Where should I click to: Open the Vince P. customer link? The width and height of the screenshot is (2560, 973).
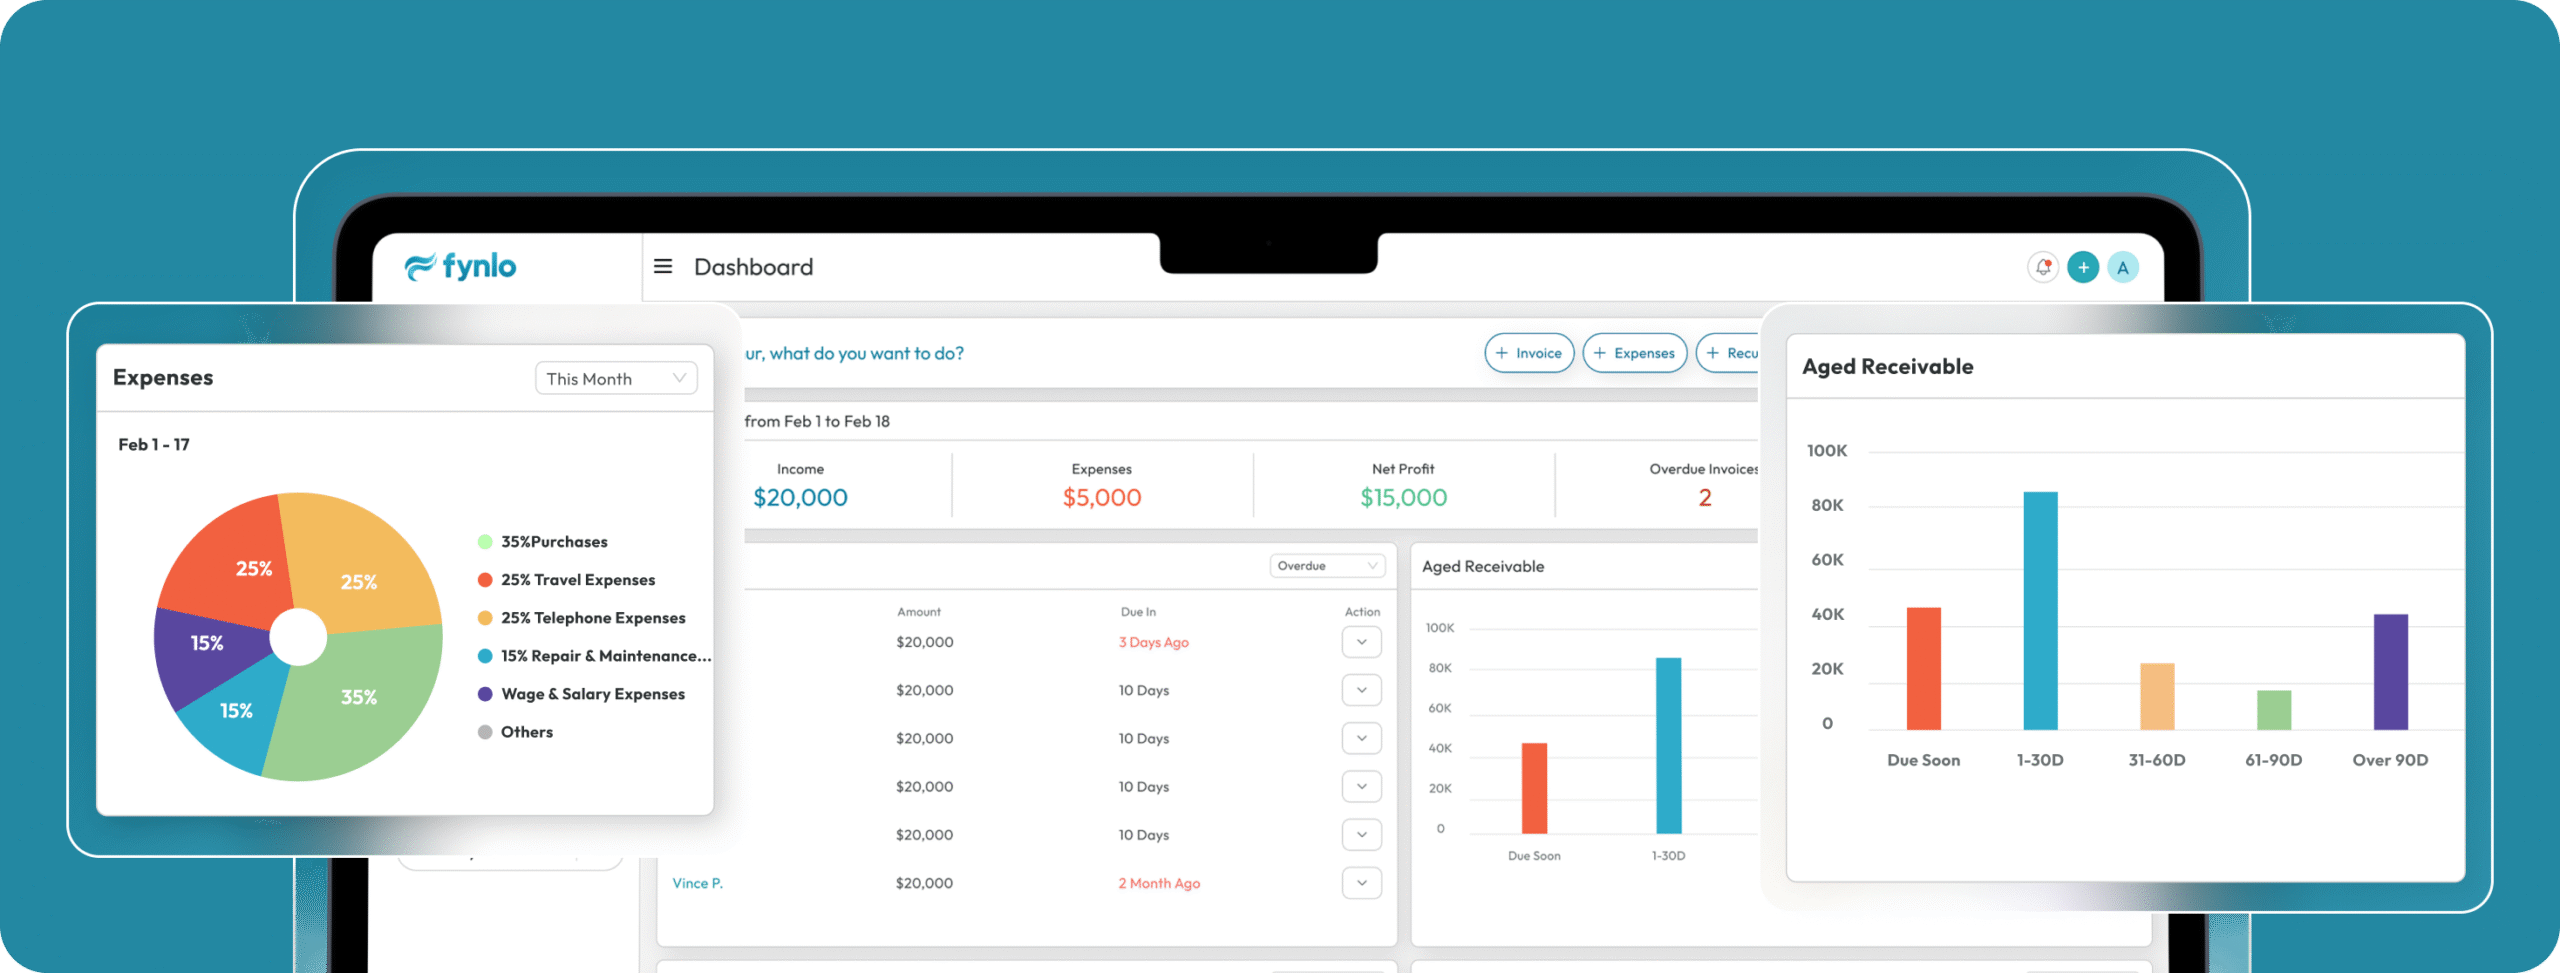tap(697, 883)
